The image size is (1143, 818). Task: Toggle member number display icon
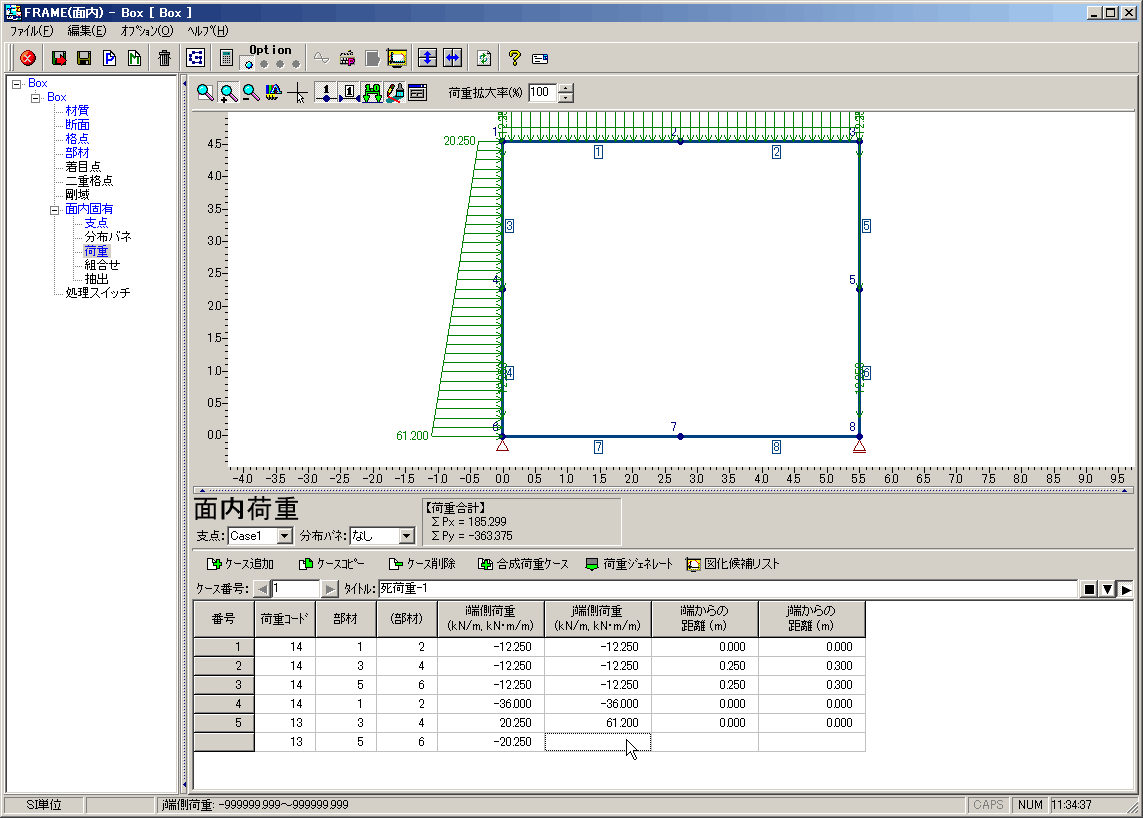tap(349, 93)
